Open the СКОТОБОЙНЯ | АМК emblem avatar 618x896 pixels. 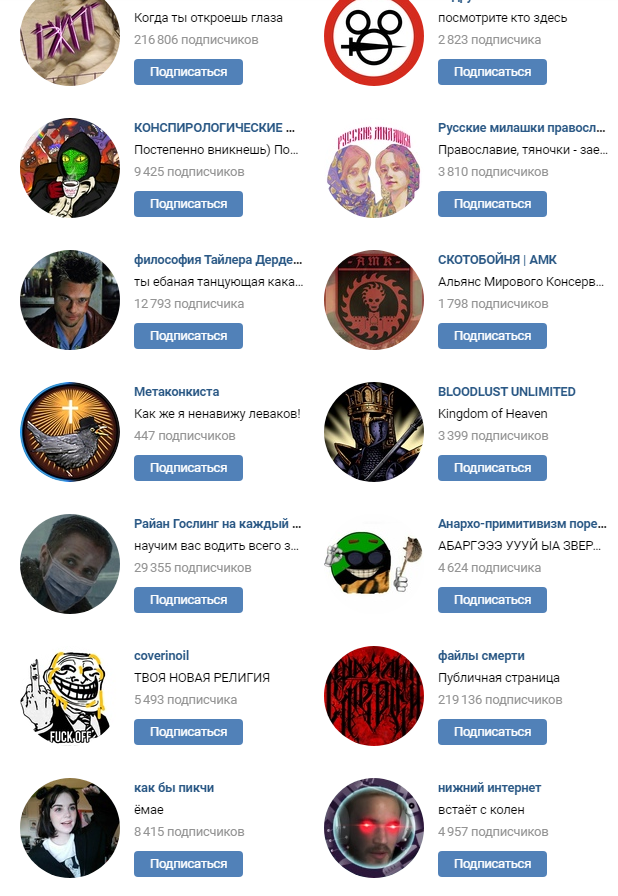[x=374, y=300]
